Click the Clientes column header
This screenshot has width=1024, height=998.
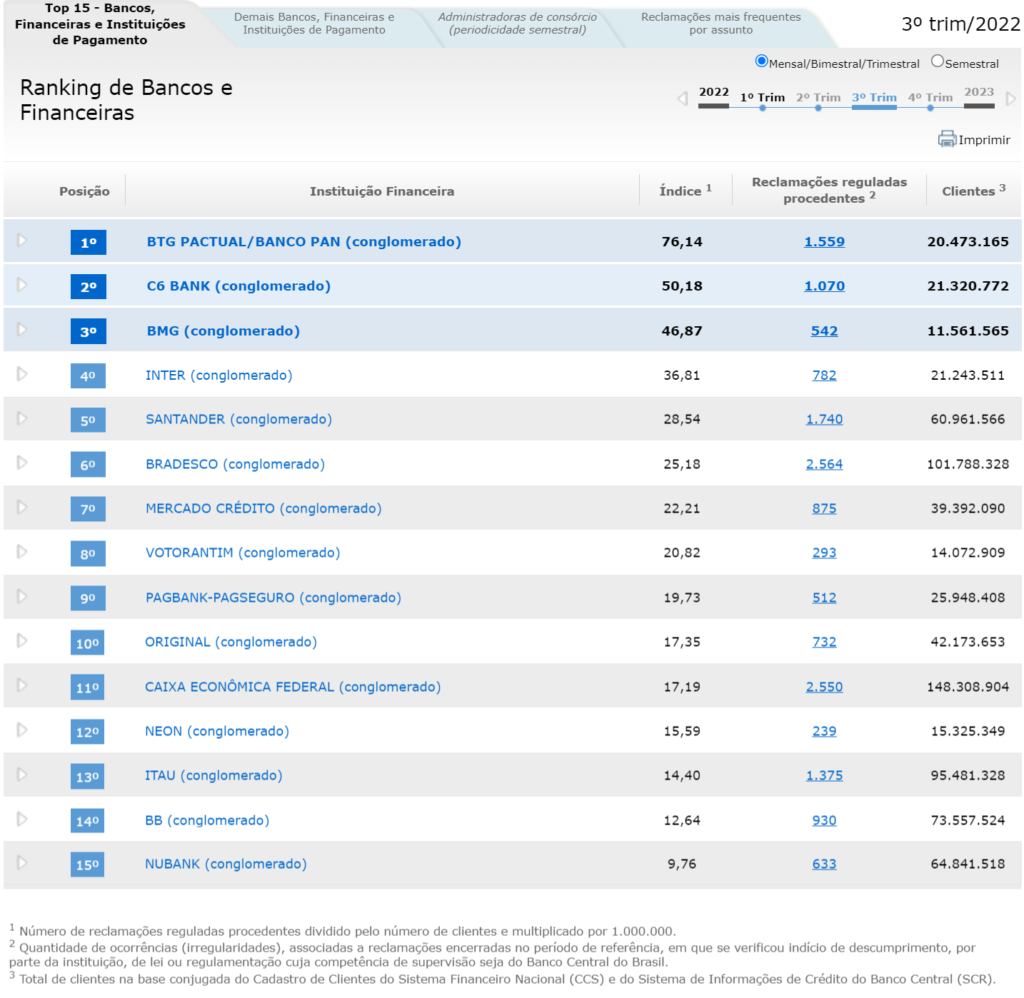(974, 191)
